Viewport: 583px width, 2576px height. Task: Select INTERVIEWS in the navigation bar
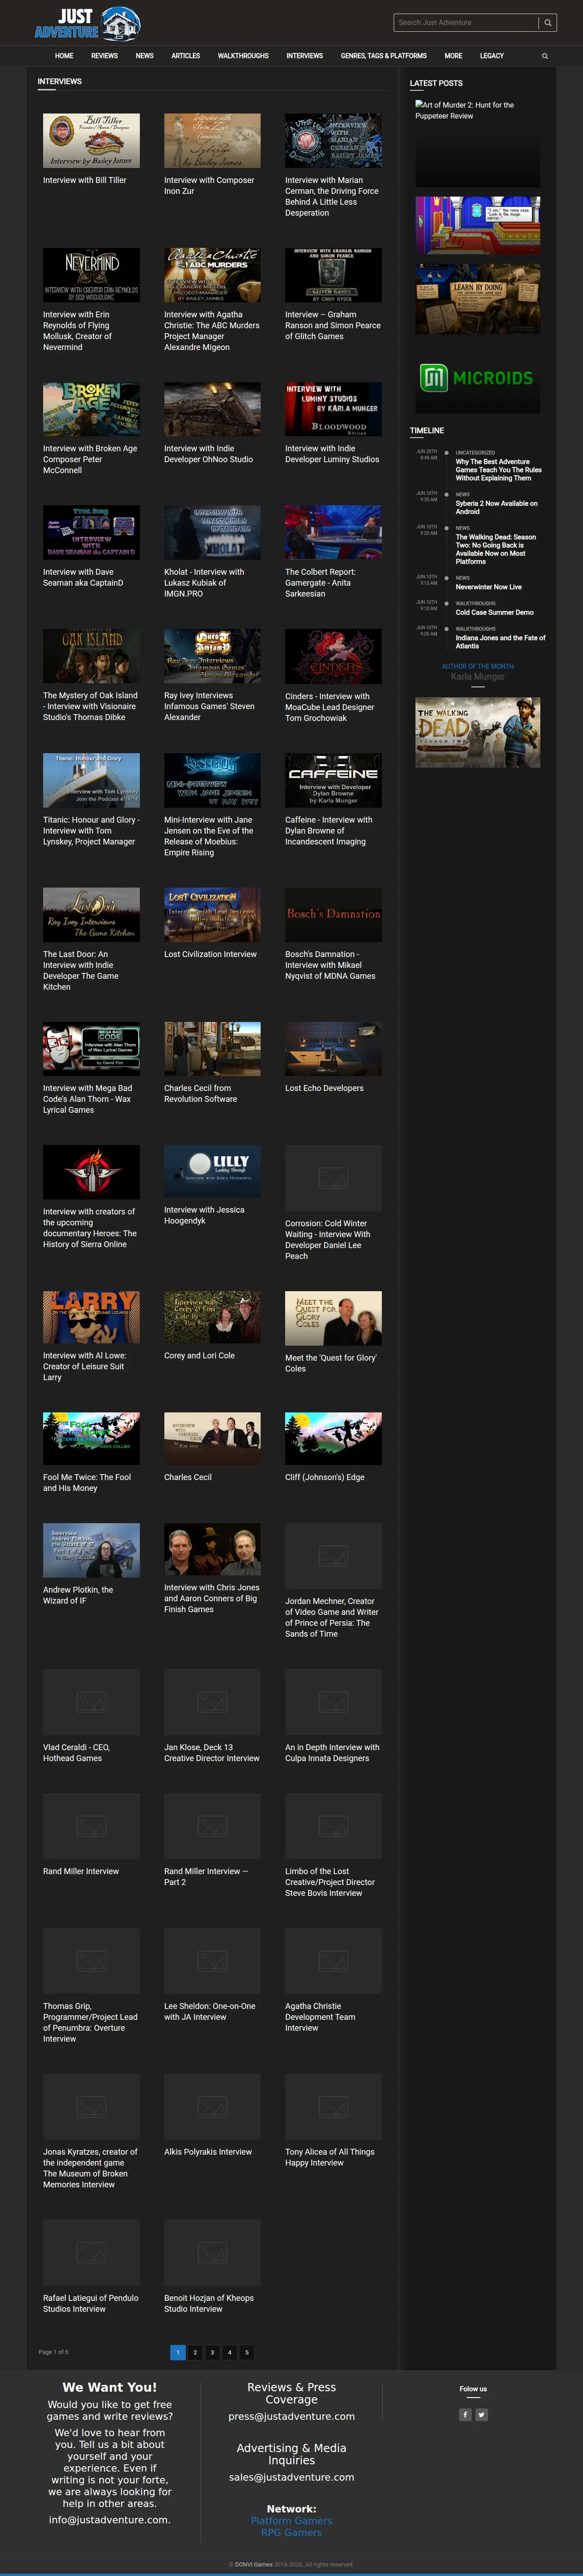coord(305,56)
